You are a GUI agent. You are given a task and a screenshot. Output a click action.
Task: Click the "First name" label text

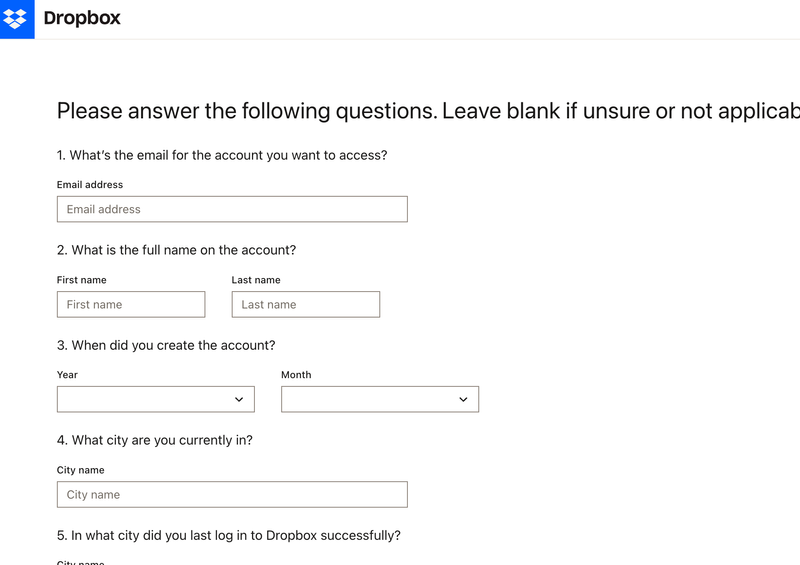(x=82, y=280)
